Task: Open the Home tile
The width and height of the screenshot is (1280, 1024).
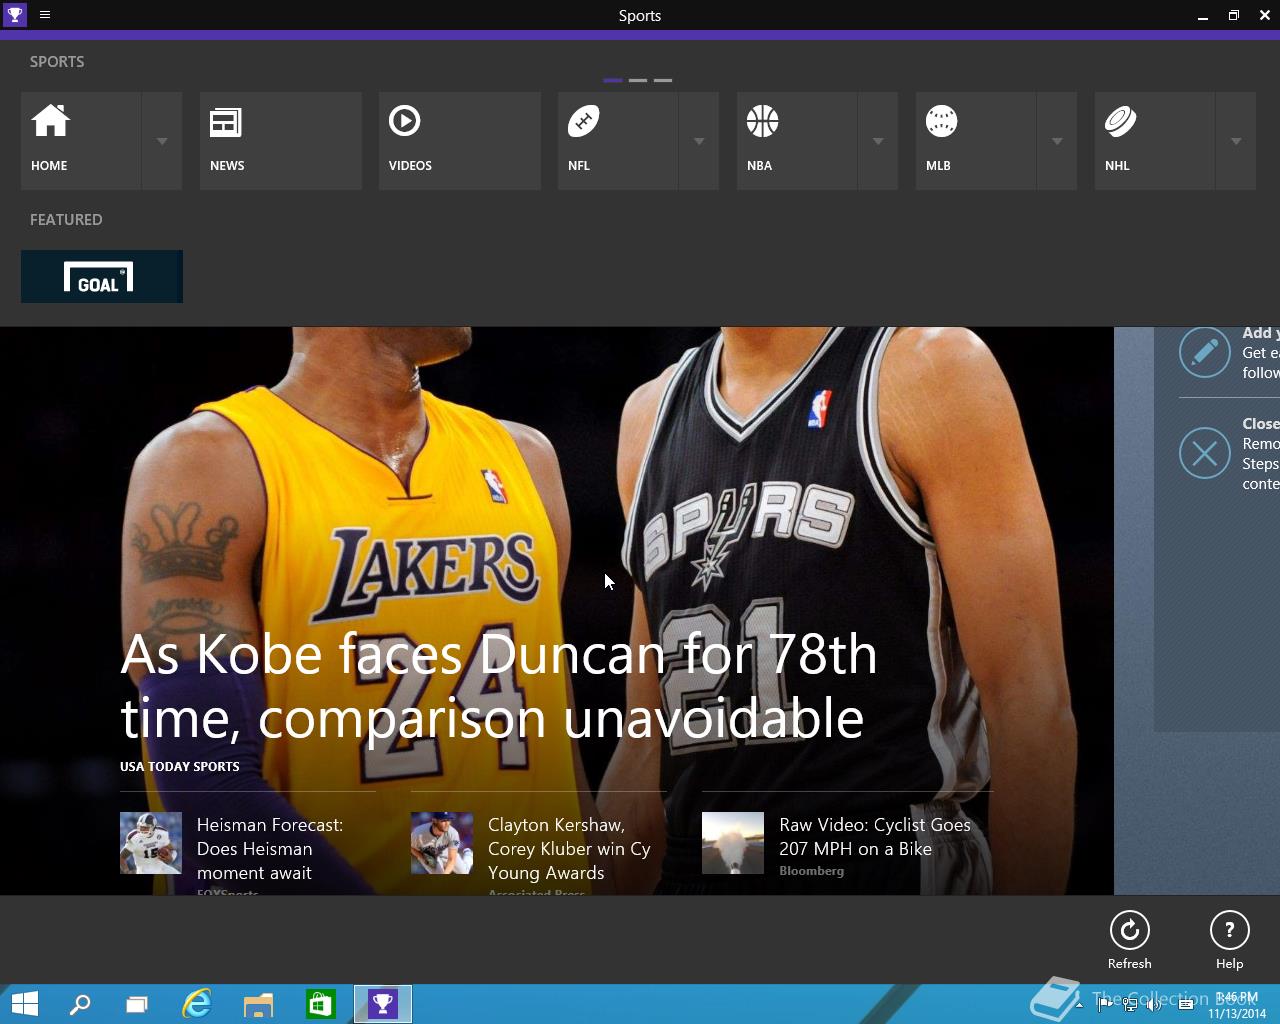Action: click(x=81, y=140)
